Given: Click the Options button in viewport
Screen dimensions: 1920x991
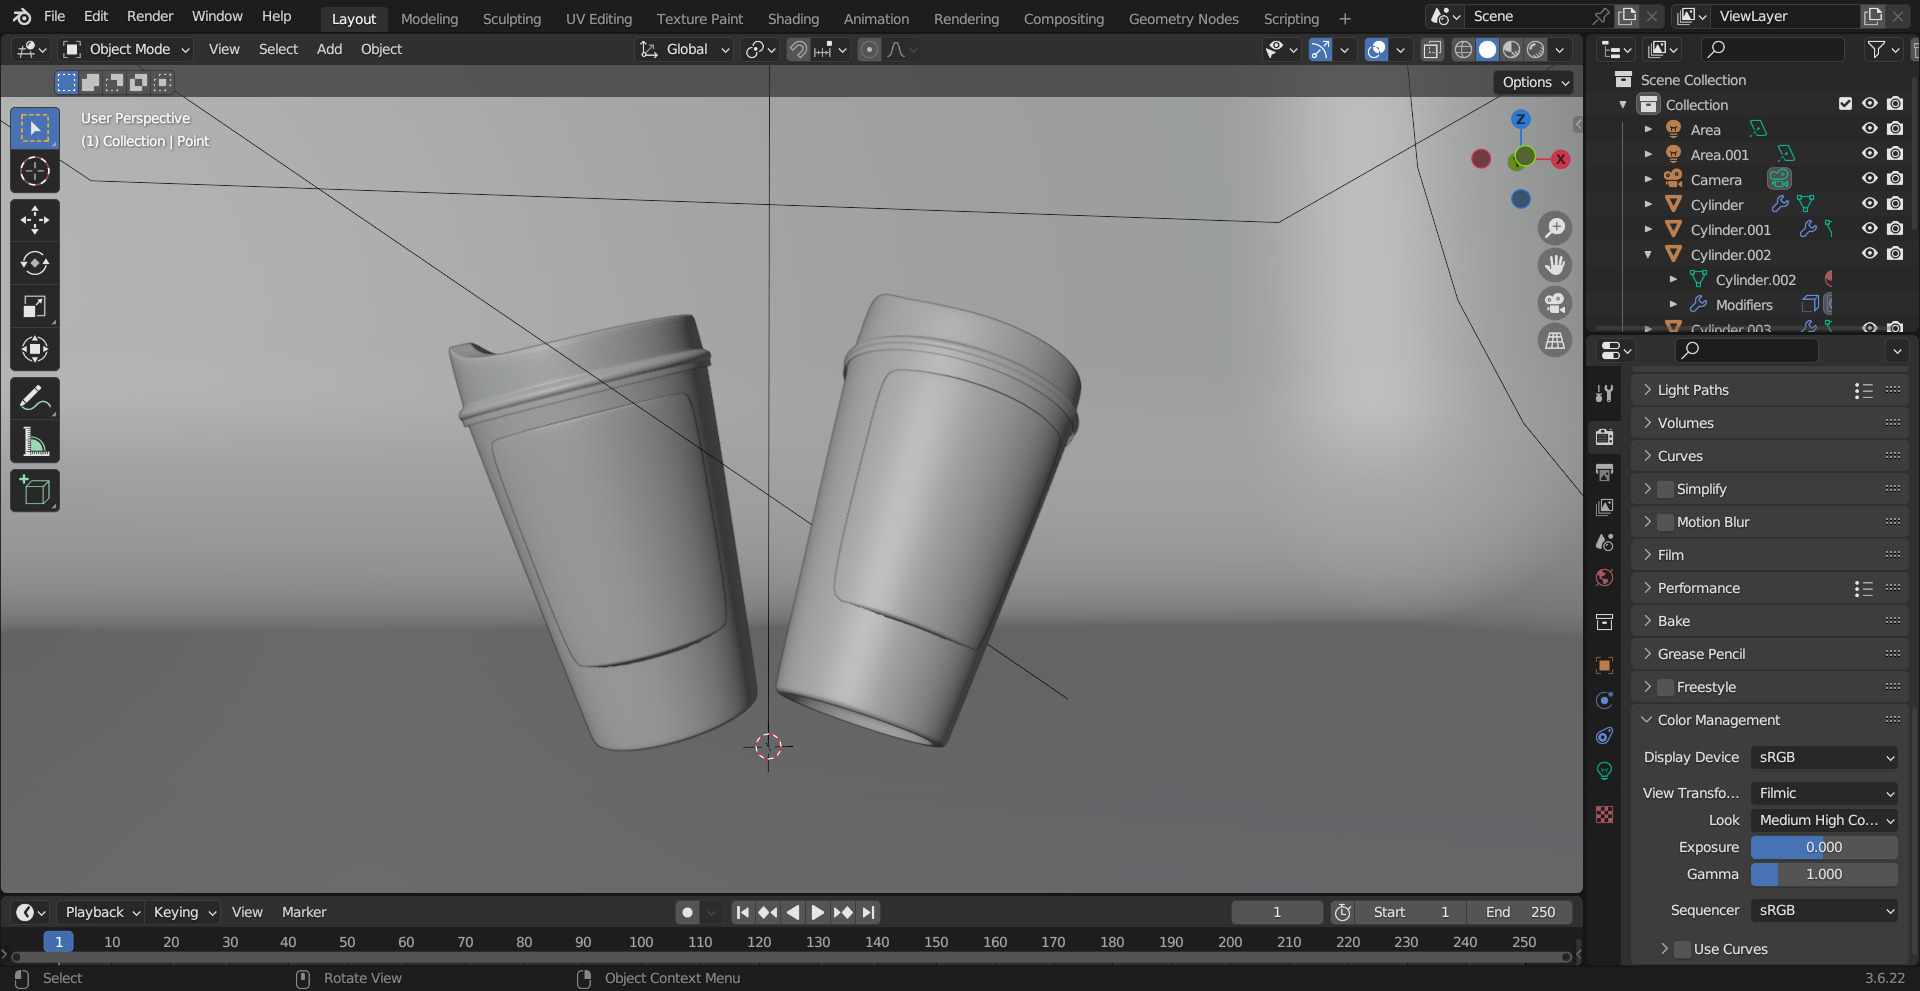Looking at the screenshot, I should click(x=1535, y=82).
